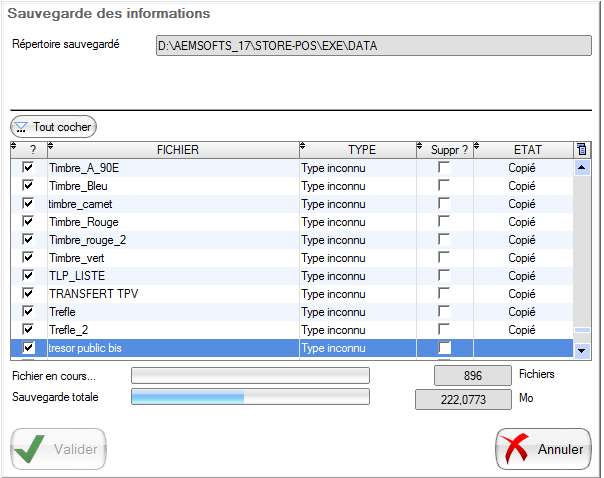The width and height of the screenshot is (604, 478).
Task: Click the green checkmark Valider icon
Action: click(30, 449)
